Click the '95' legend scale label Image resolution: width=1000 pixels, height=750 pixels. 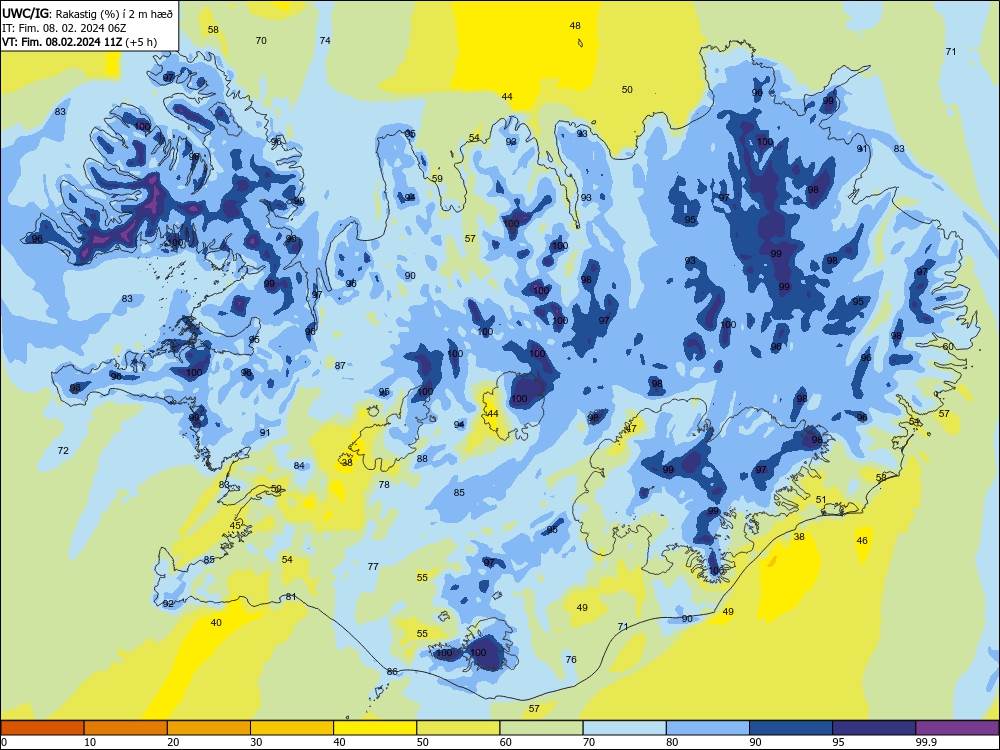coord(839,742)
